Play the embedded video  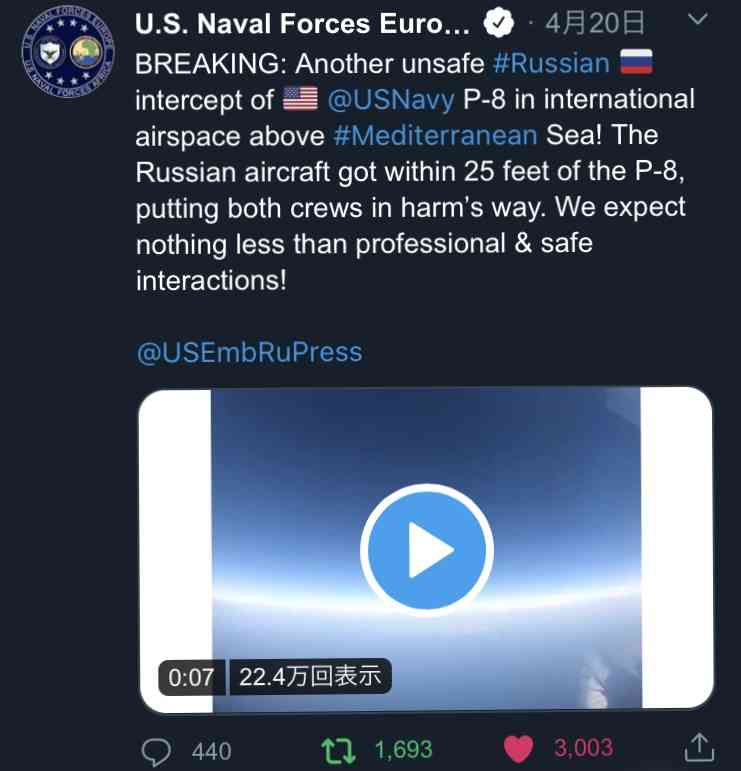pos(426,550)
